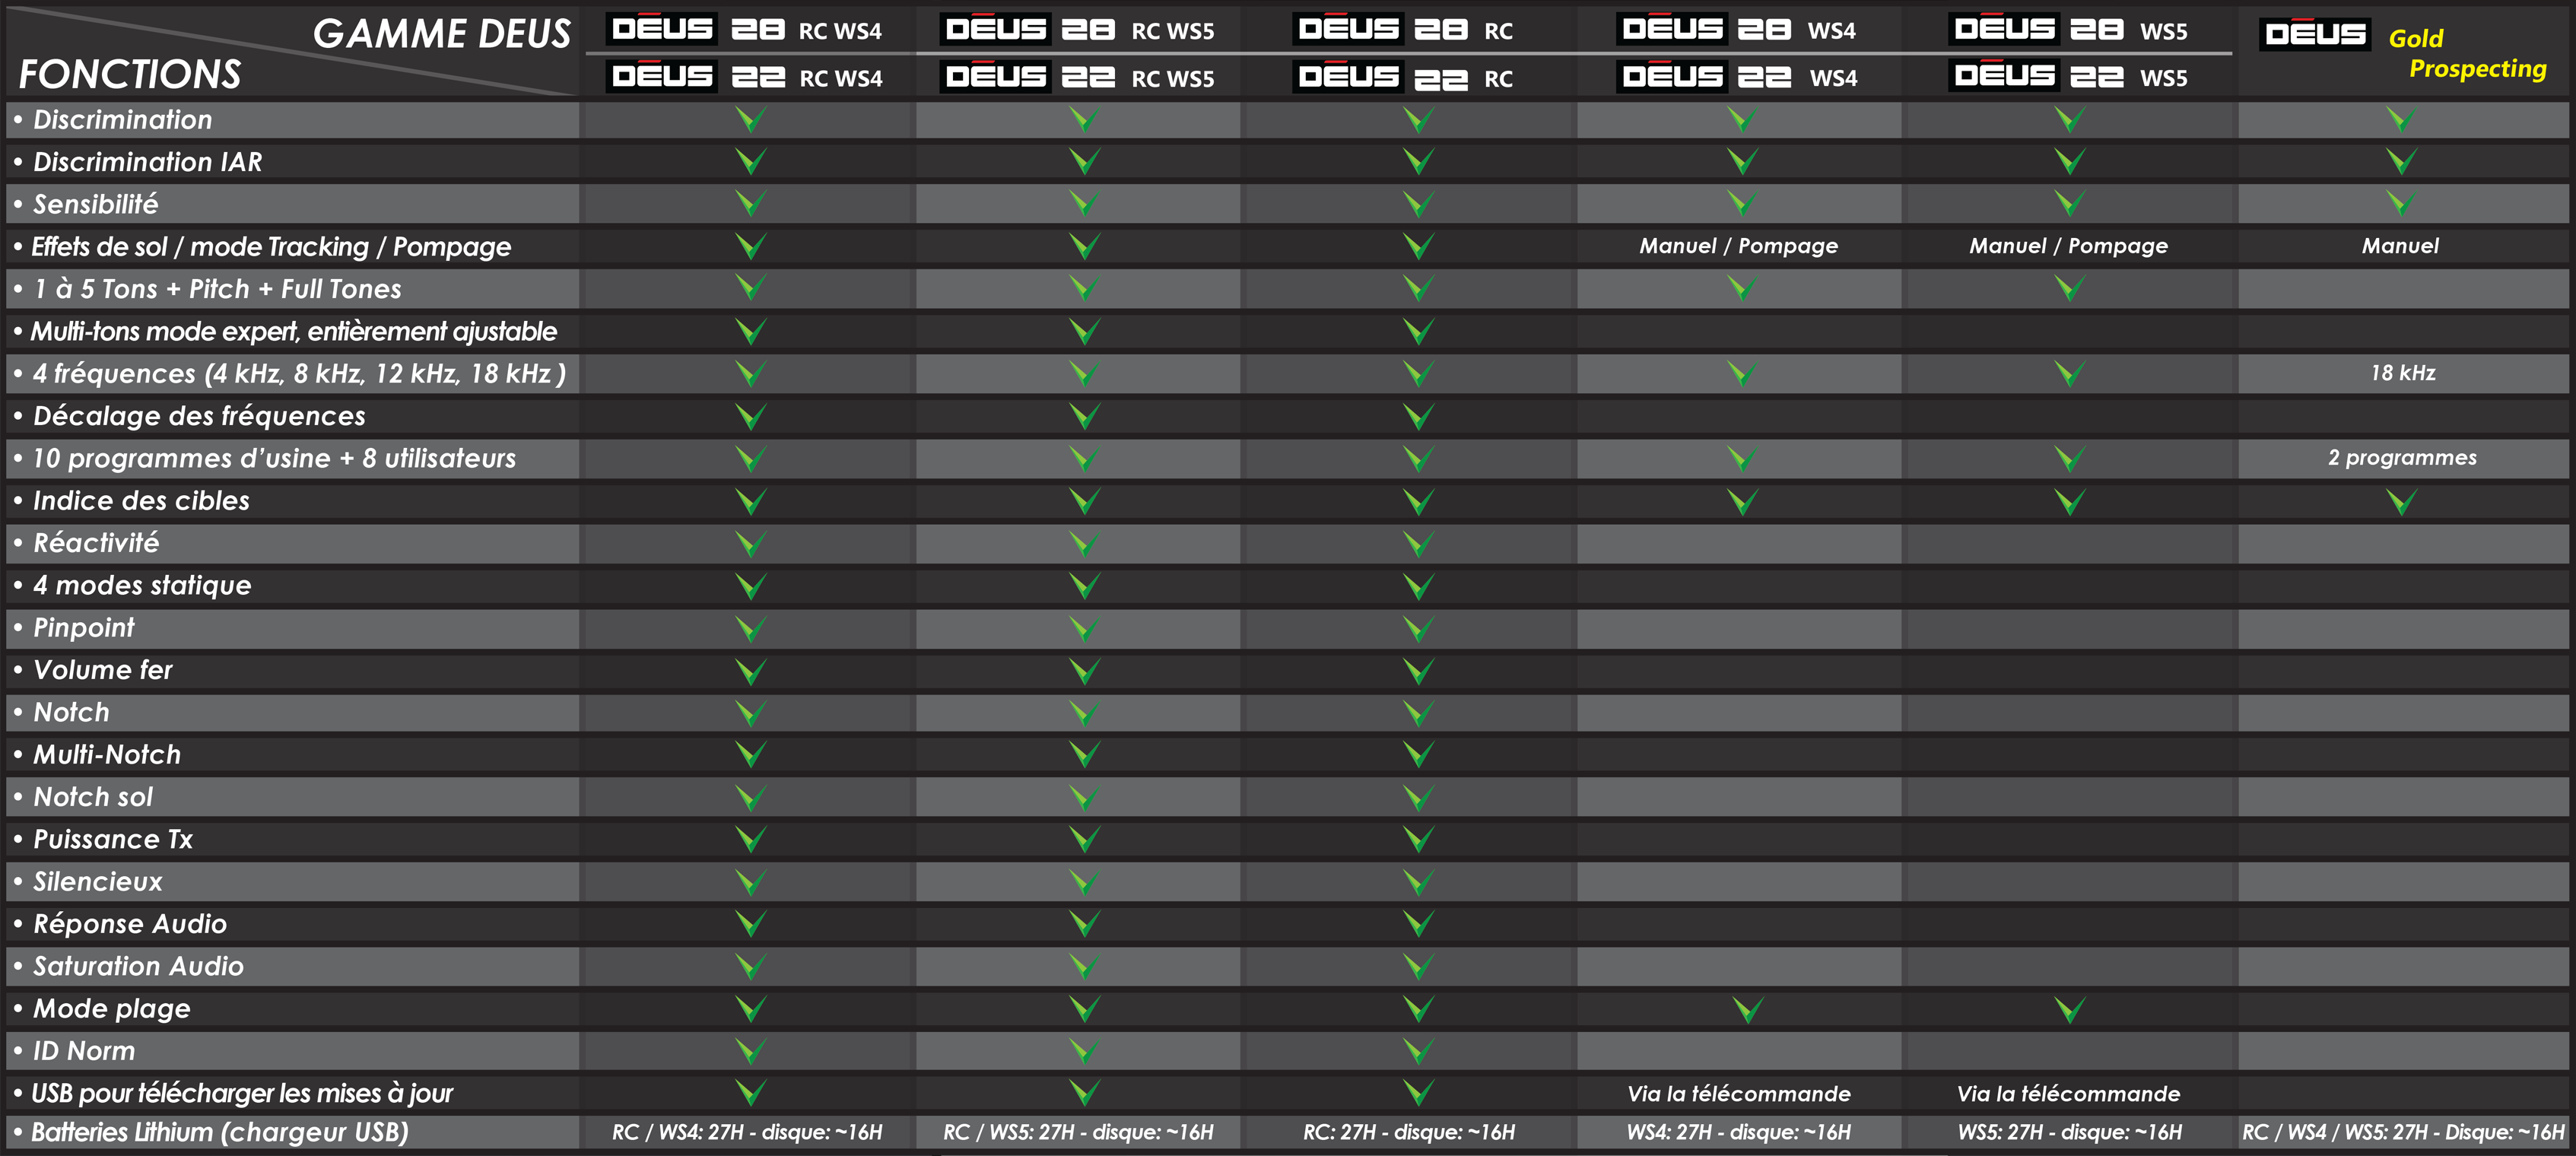The width and height of the screenshot is (2576, 1156).
Task: Click the '2 programmes' cell
Action: point(2402,458)
